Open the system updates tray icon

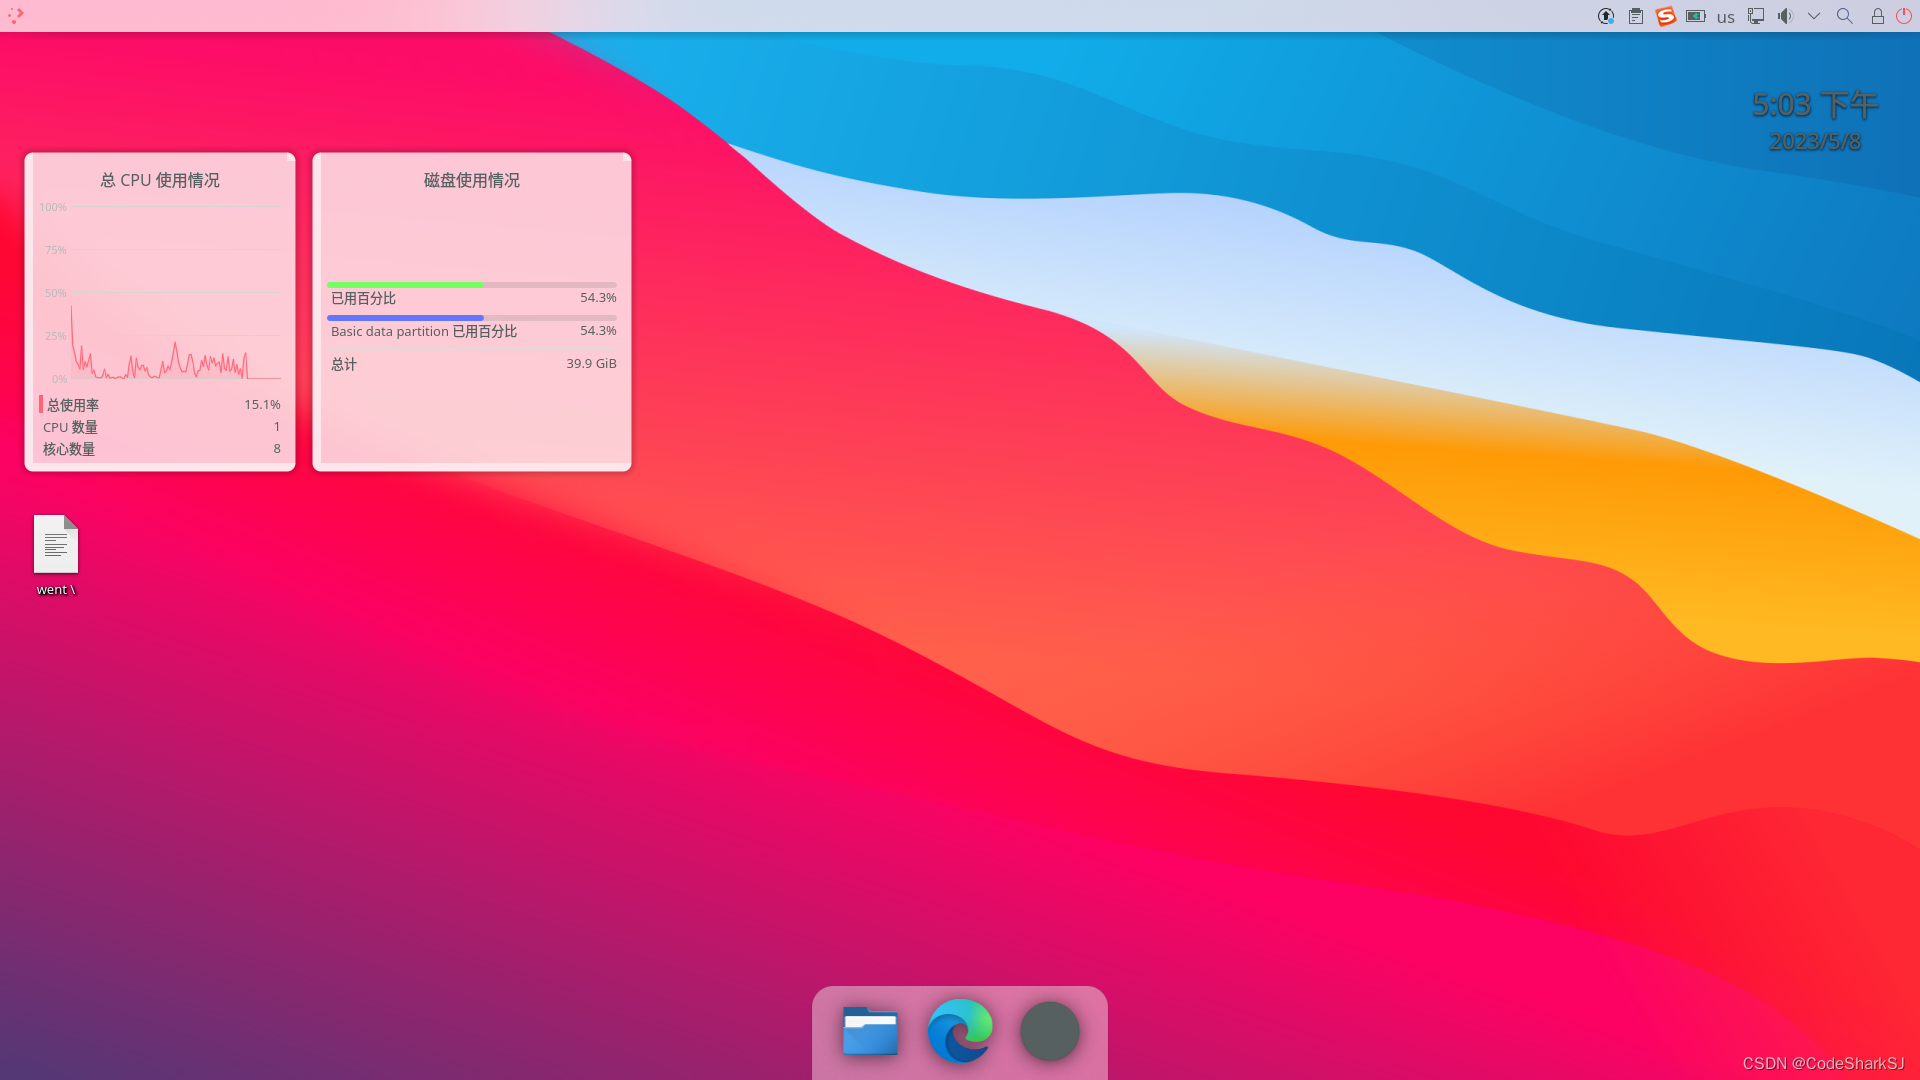(x=1606, y=16)
